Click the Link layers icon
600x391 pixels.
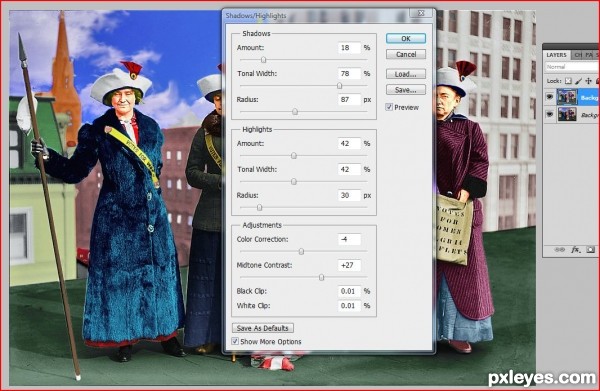coord(559,250)
